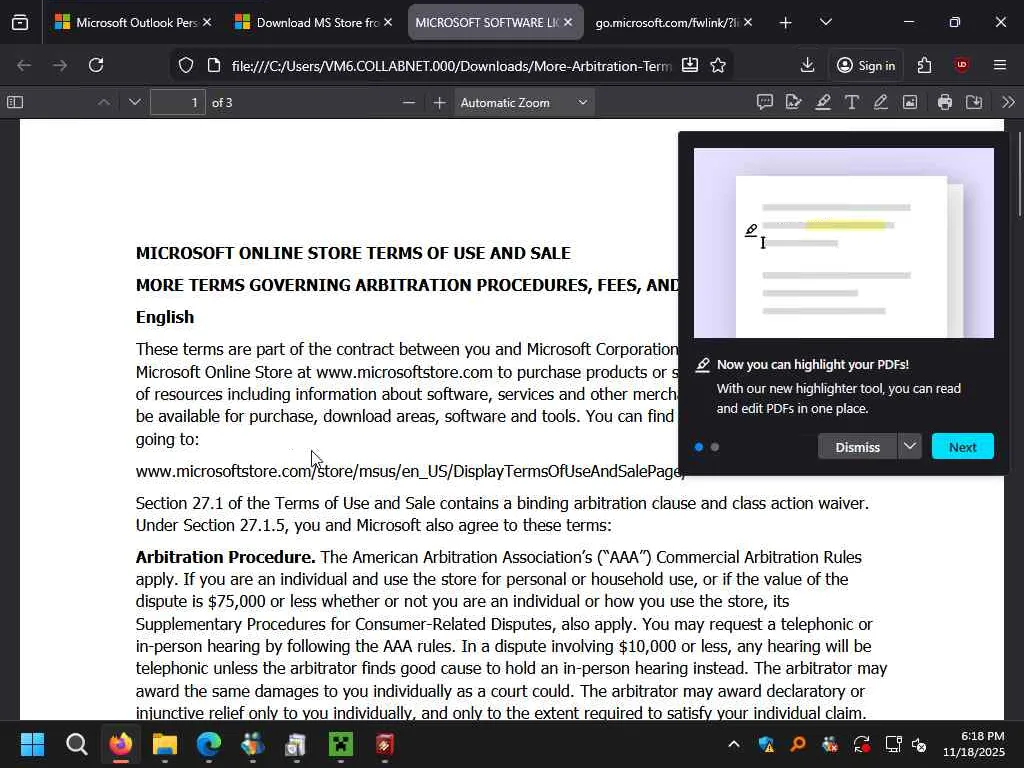The image size is (1024, 768).
Task: Zoom in the PDF document
Action: point(440,103)
